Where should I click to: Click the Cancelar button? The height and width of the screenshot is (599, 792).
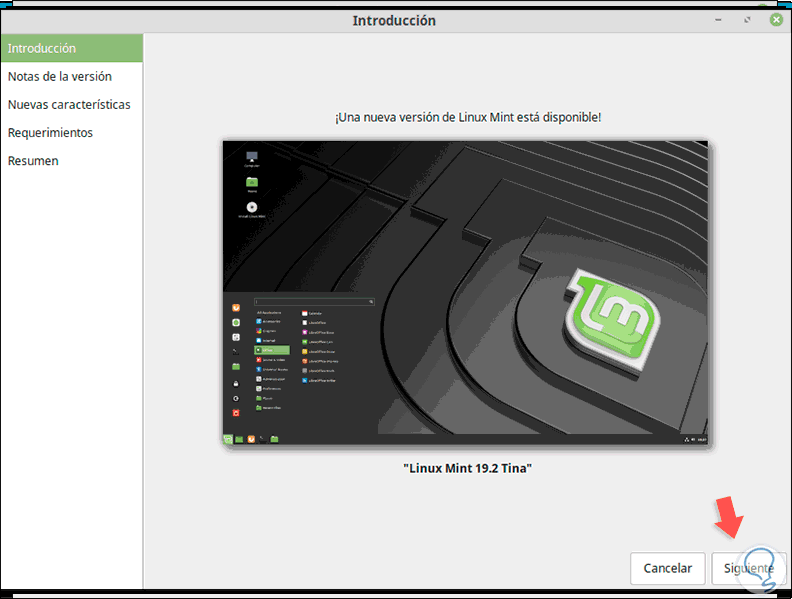(x=667, y=568)
